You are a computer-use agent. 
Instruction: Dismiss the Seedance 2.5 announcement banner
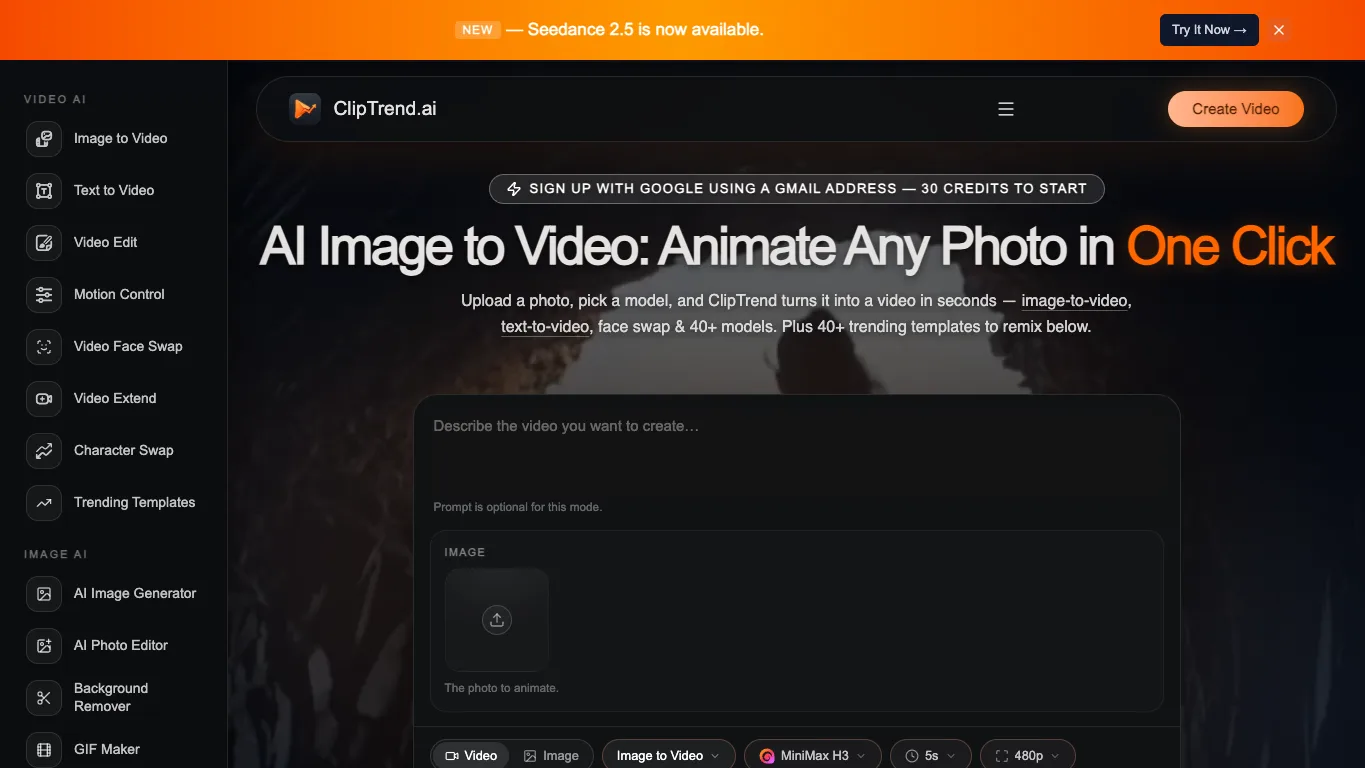pos(1279,30)
